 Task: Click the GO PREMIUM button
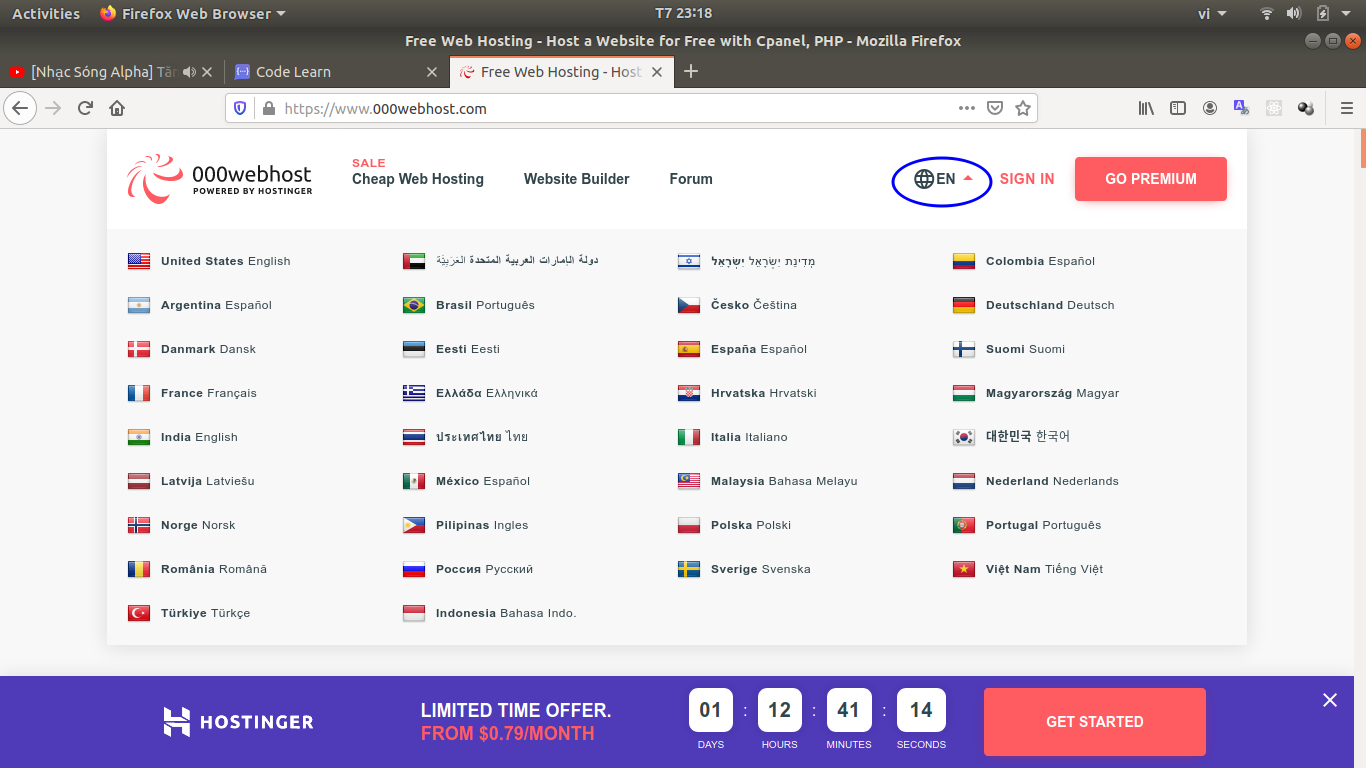tap(1151, 179)
